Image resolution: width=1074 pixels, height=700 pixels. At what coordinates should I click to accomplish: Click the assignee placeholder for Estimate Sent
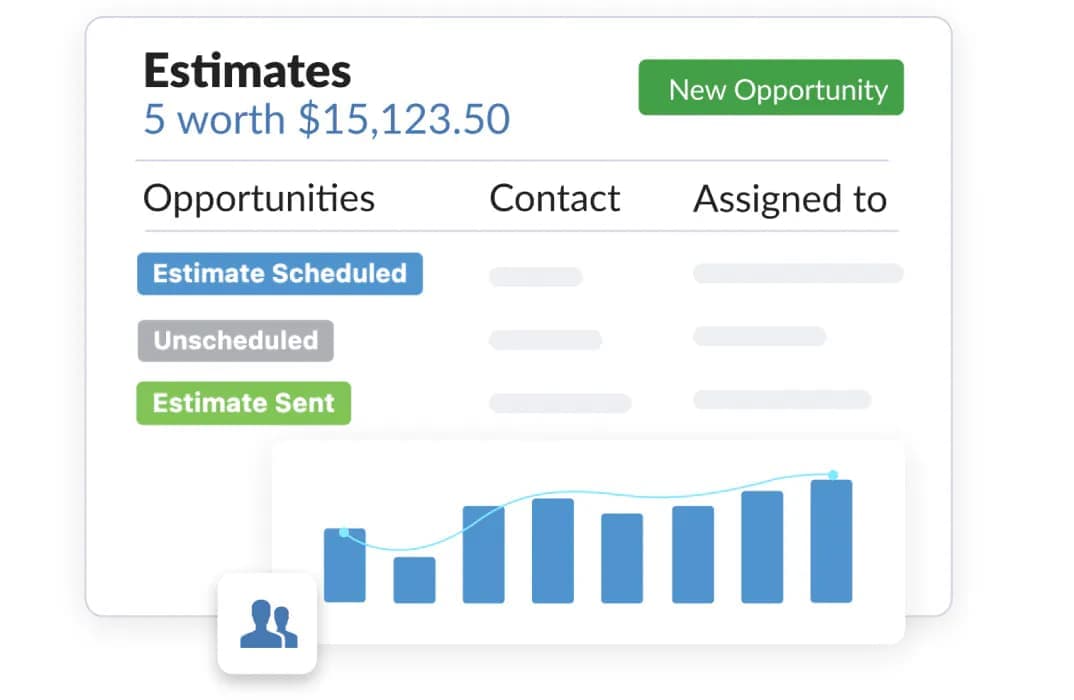pos(782,400)
